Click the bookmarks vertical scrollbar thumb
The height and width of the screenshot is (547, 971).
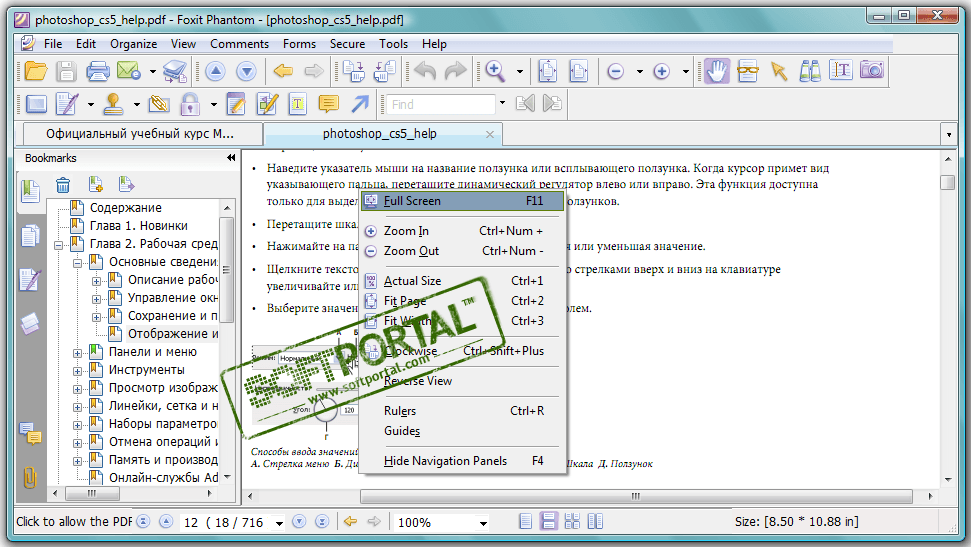pos(227,269)
